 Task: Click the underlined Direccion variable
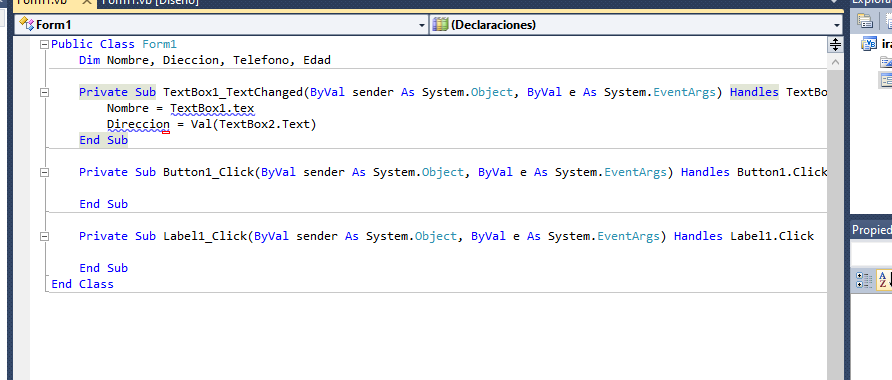point(138,125)
